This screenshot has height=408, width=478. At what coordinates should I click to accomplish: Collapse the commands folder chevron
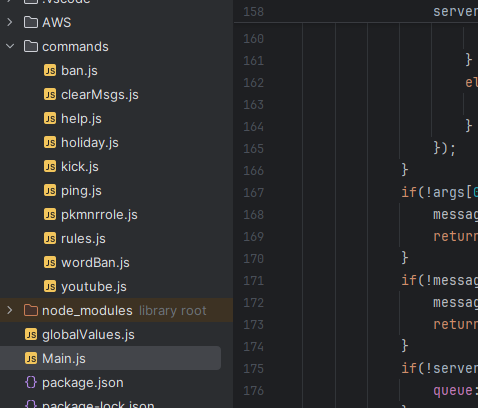tap(10, 46)
